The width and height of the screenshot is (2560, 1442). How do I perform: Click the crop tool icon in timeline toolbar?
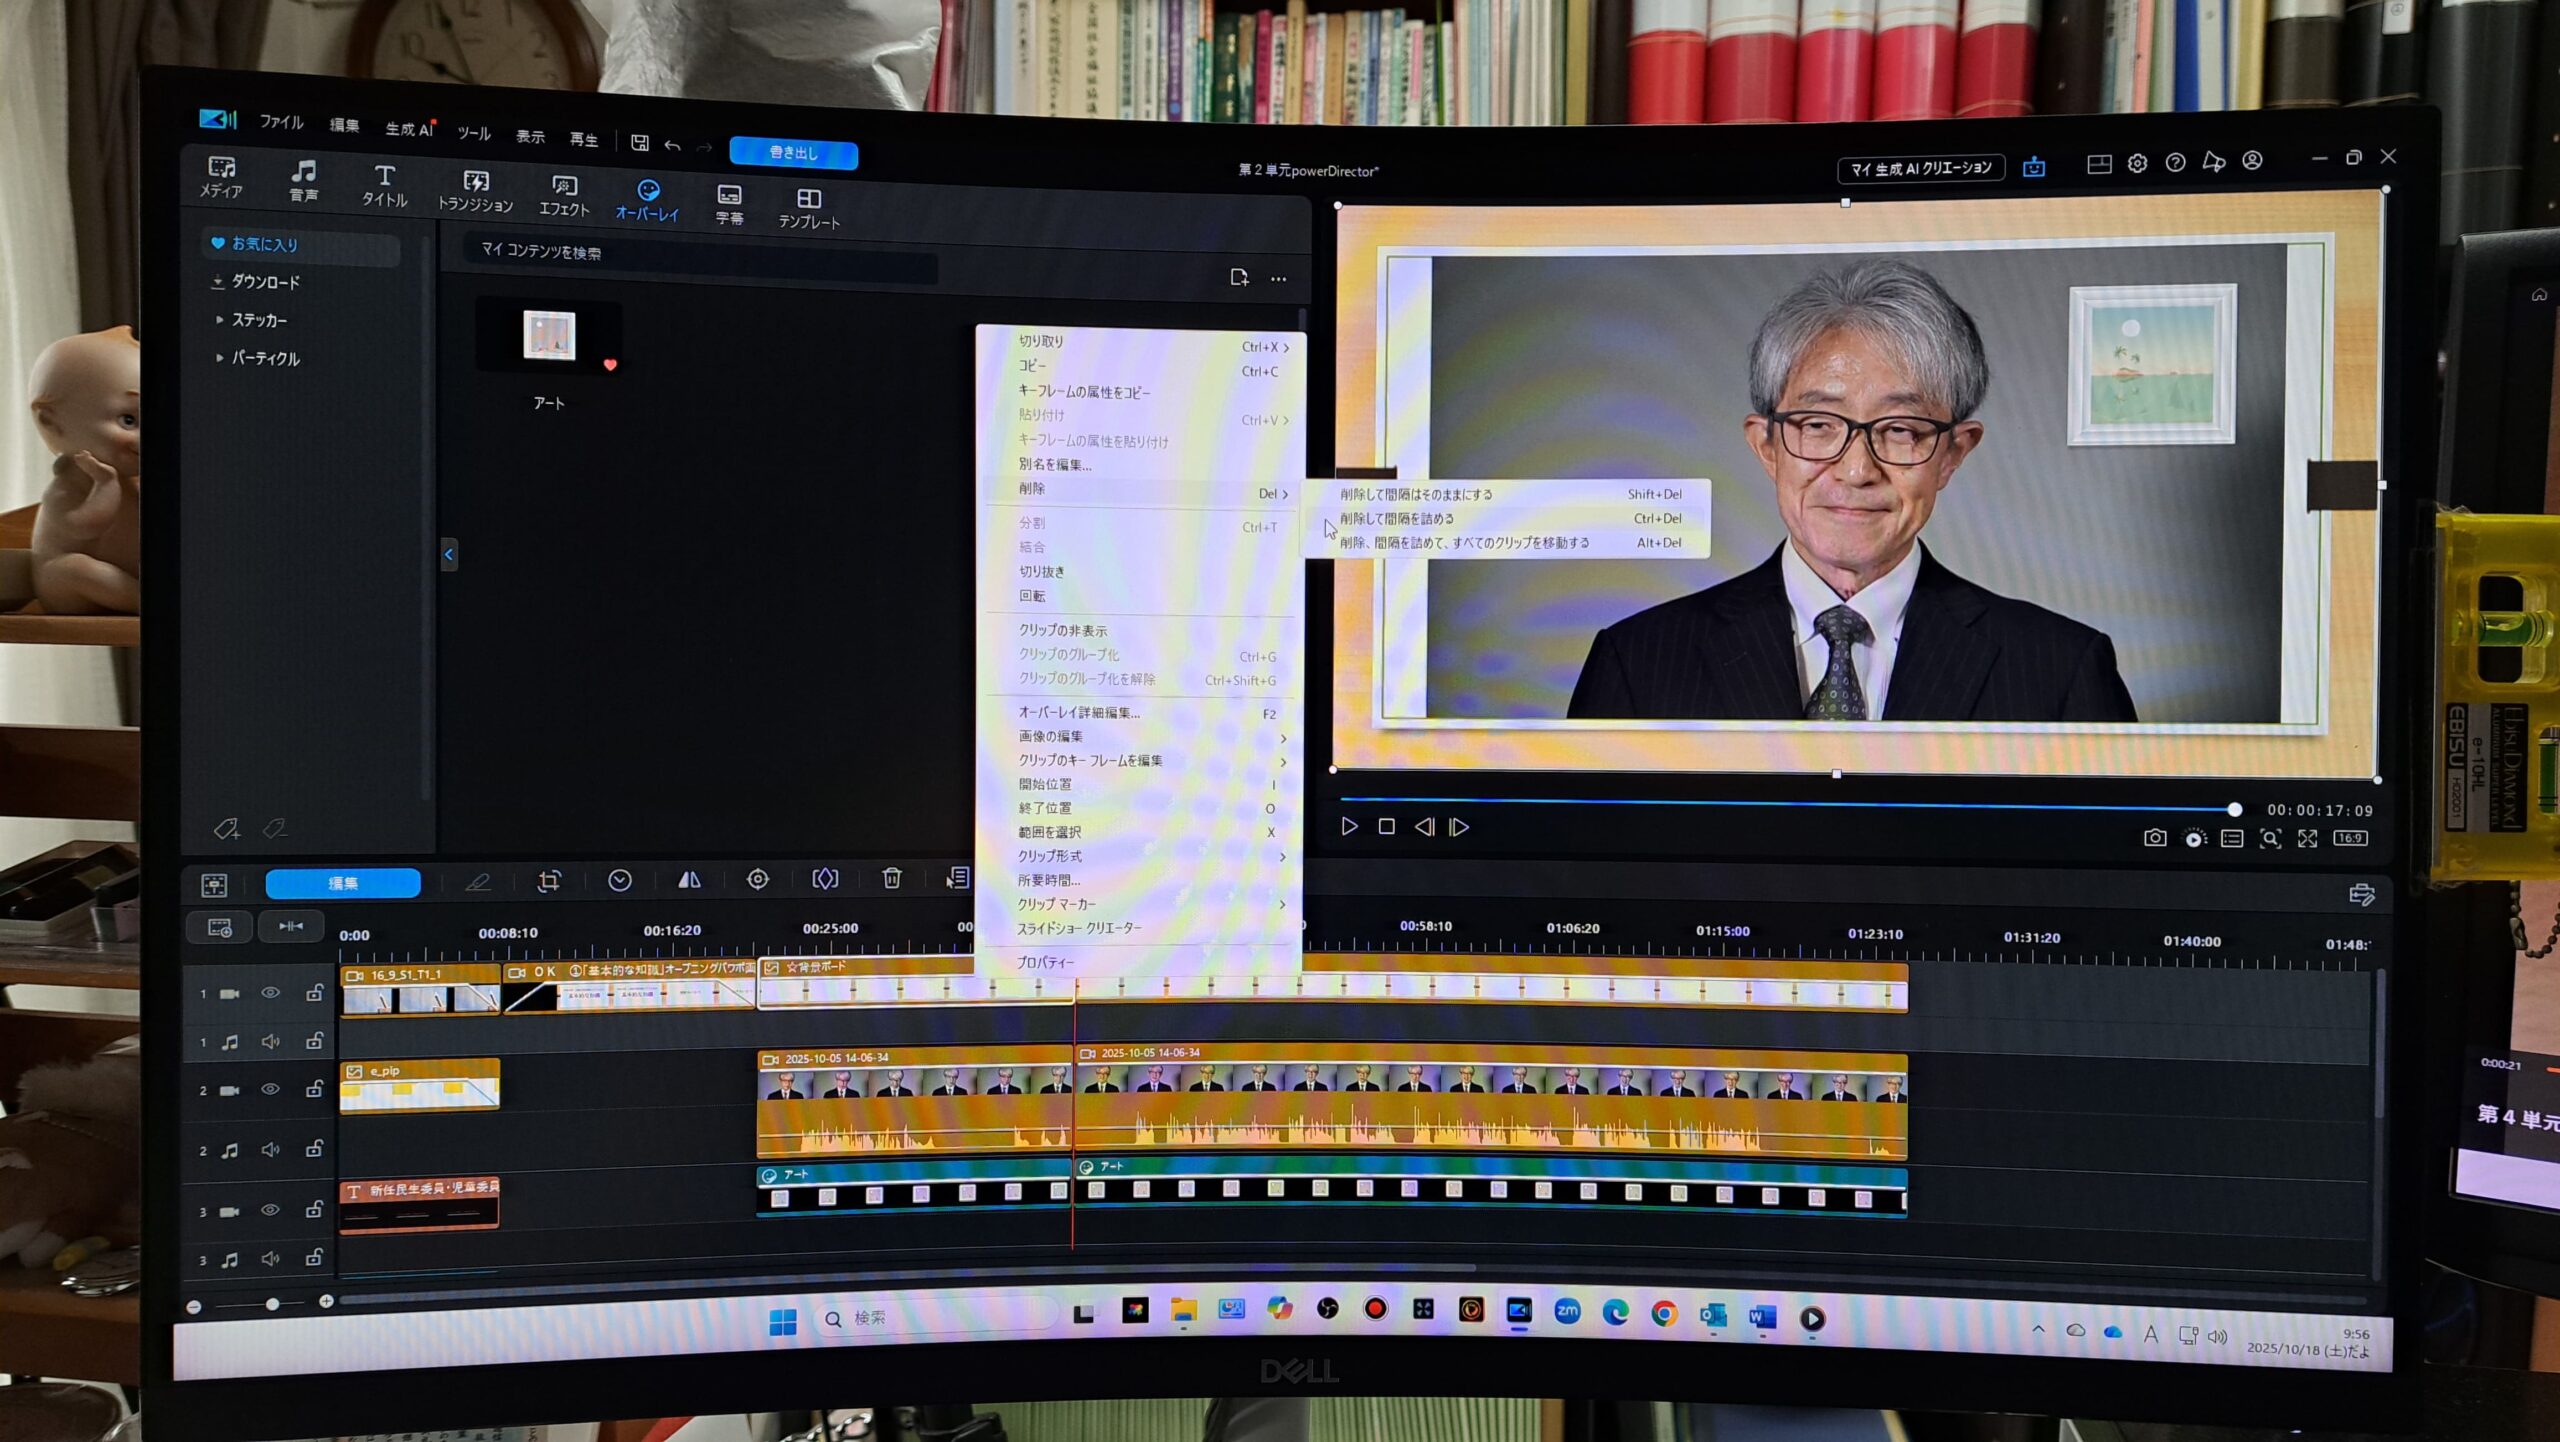[x=549, y=880]
